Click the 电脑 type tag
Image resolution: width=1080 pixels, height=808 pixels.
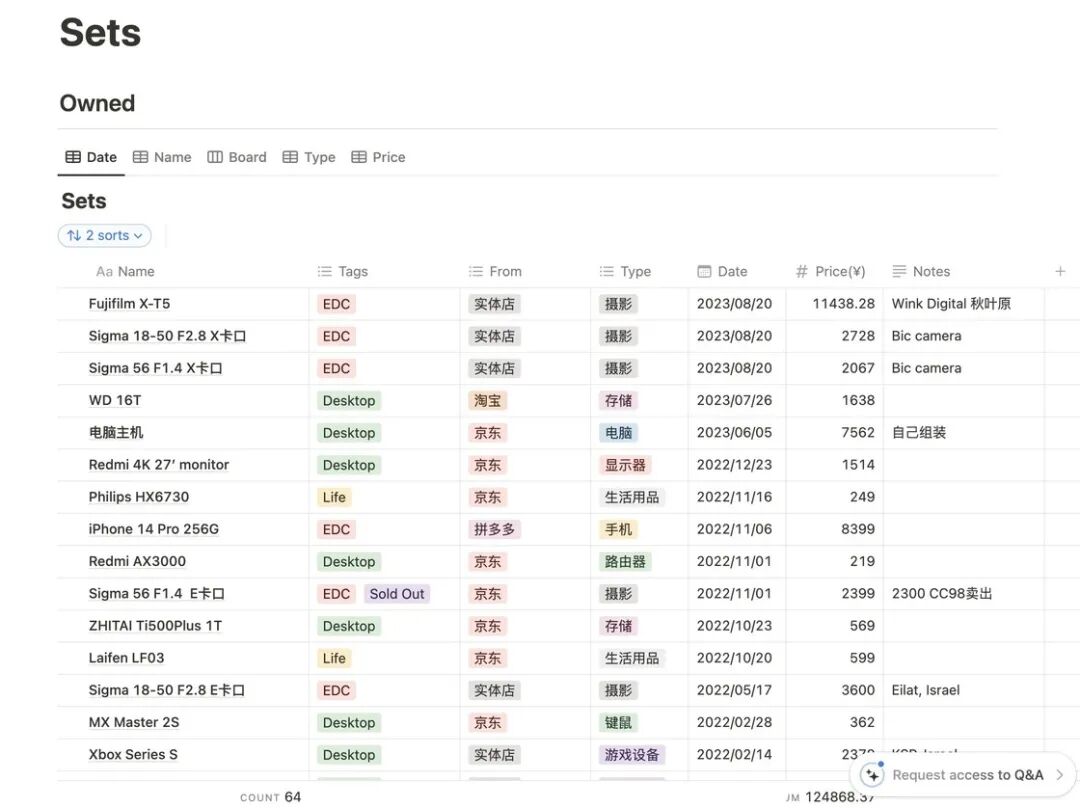click(619, 433)
